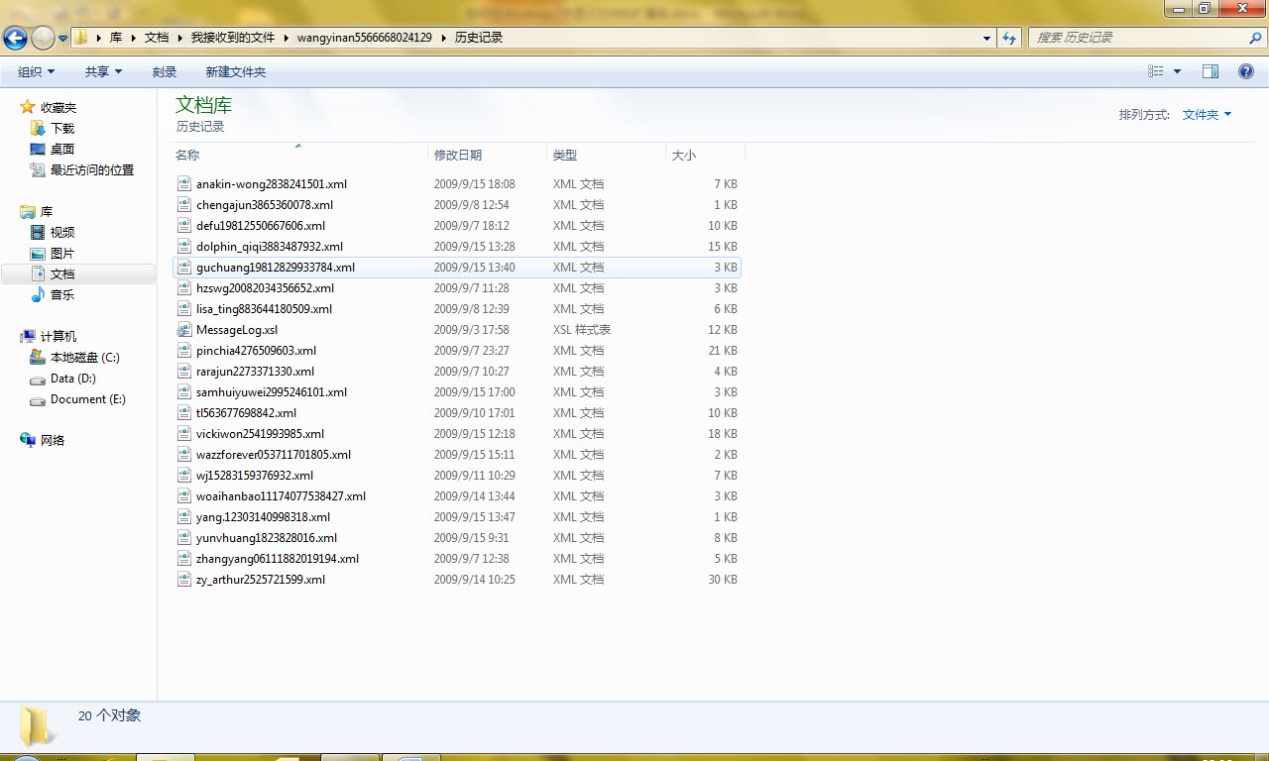Select zy_arthur2525721599.xml file
The image size is (1269, 761).
coord(260,580)
